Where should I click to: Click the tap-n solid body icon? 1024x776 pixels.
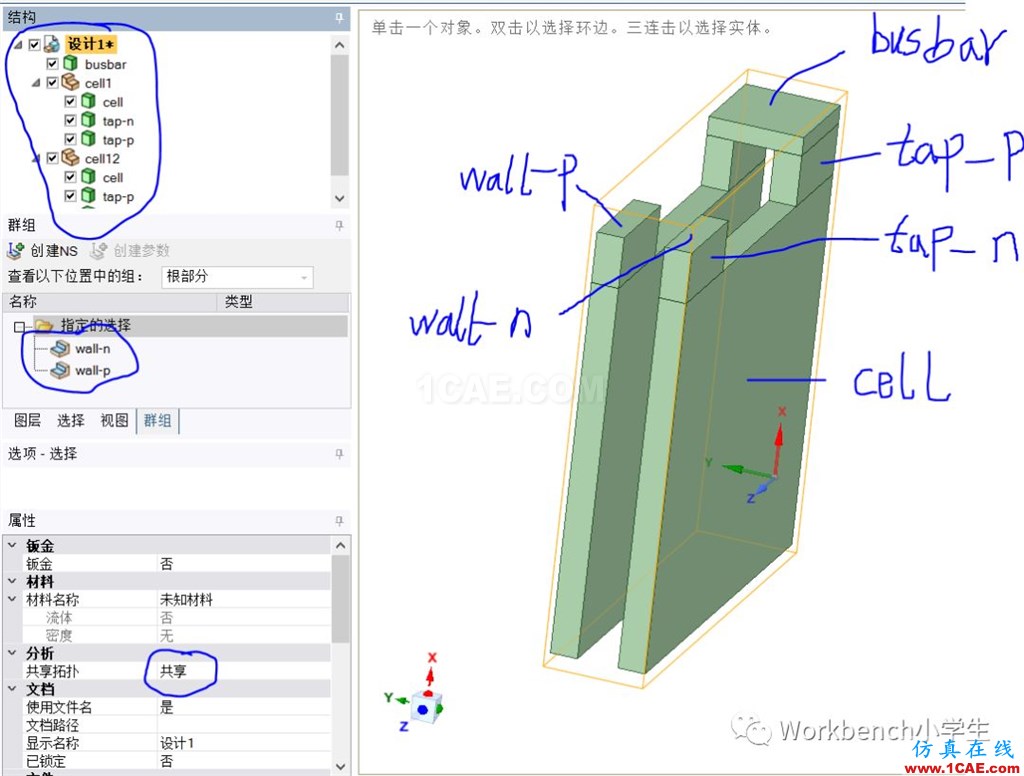[88, 121]
